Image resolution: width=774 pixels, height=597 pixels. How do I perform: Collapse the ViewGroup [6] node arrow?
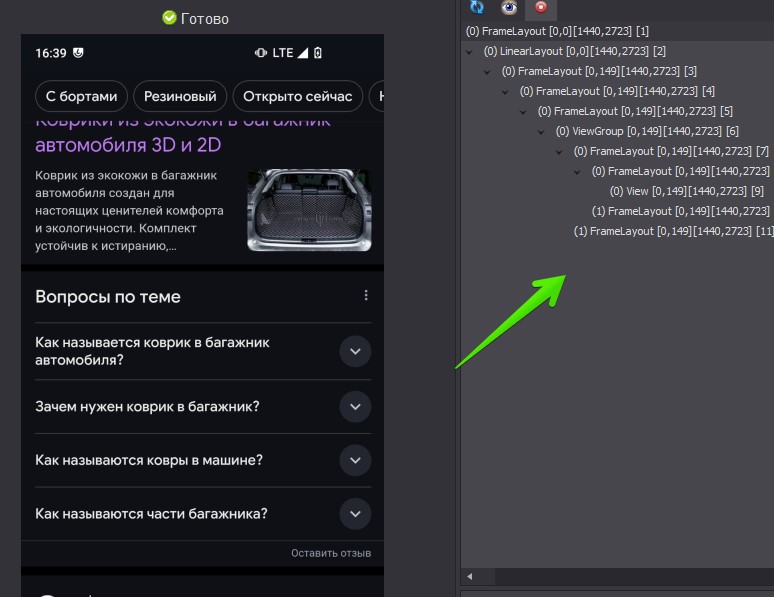[541, 132]
